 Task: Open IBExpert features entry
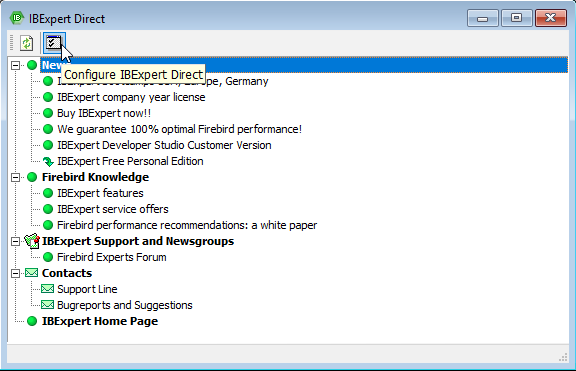(100, 193)
